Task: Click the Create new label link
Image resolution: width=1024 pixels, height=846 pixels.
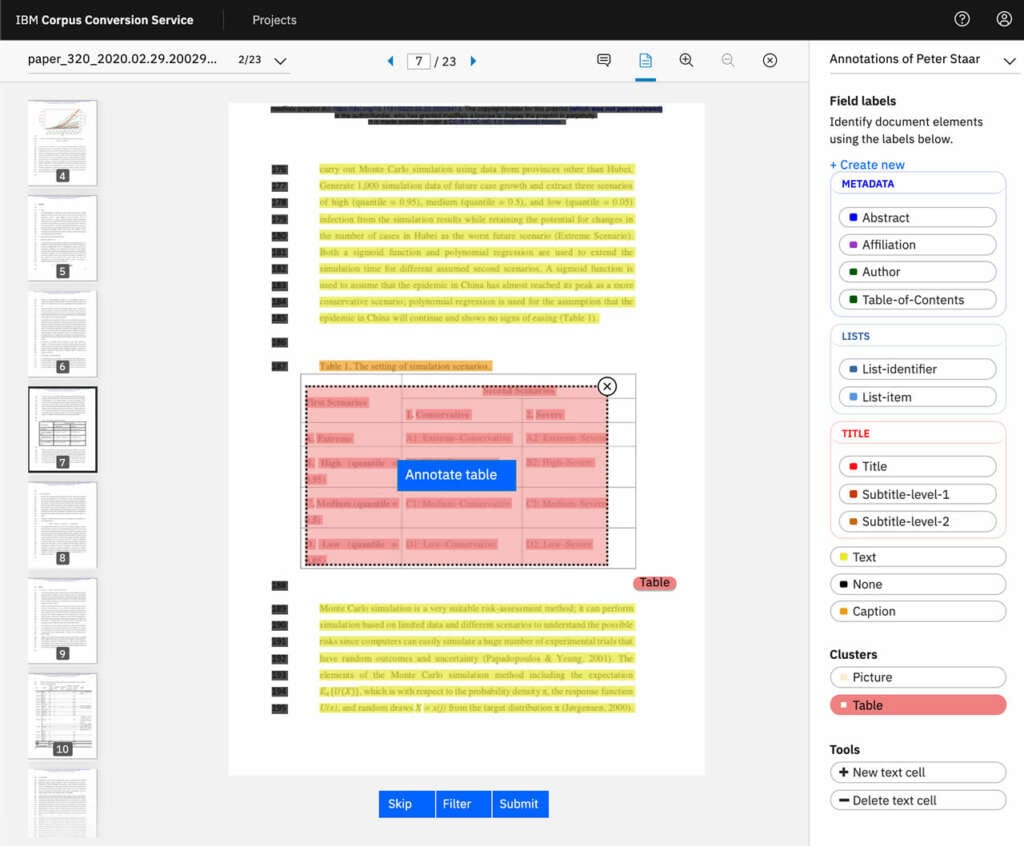Action: pos(867,165)
